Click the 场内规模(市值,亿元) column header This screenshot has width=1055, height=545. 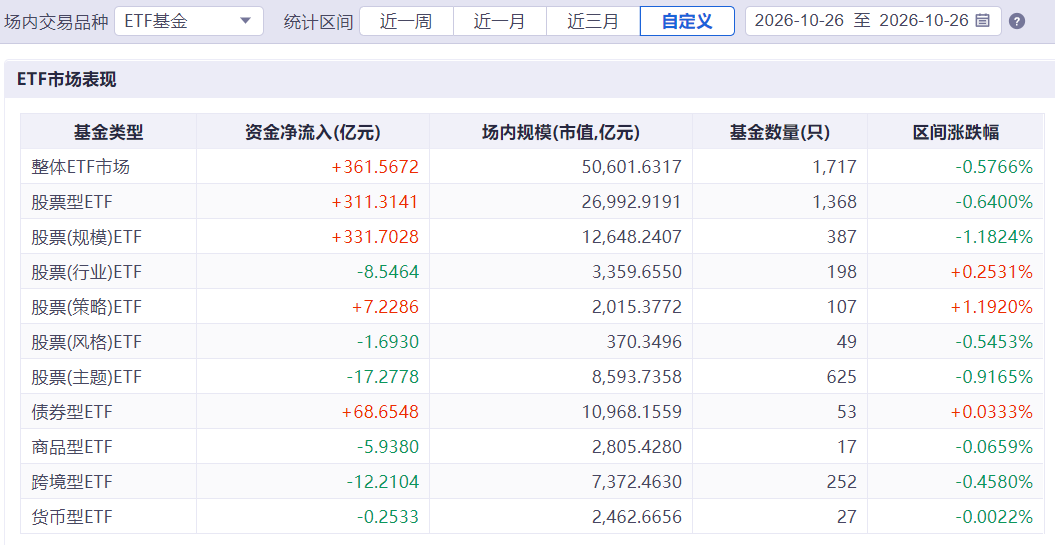561,132
